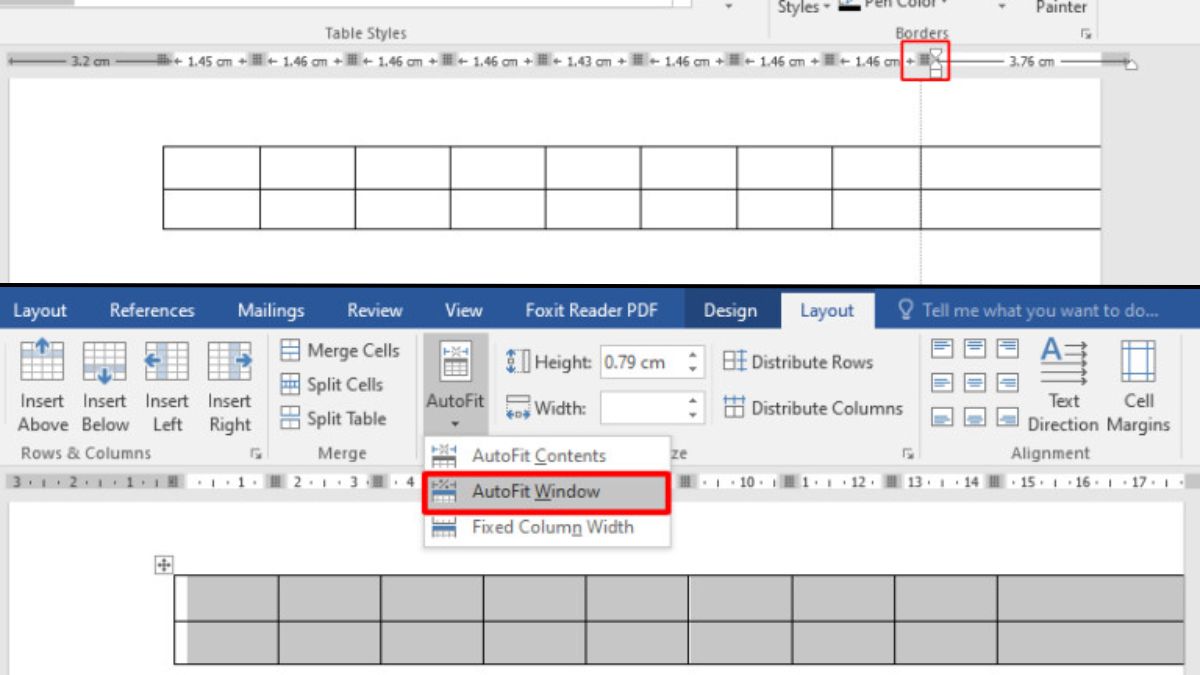Image resolution: width=1200 pixels, height=675 pixels.
Task: Open the References tab
Action: tap(152, 311)
